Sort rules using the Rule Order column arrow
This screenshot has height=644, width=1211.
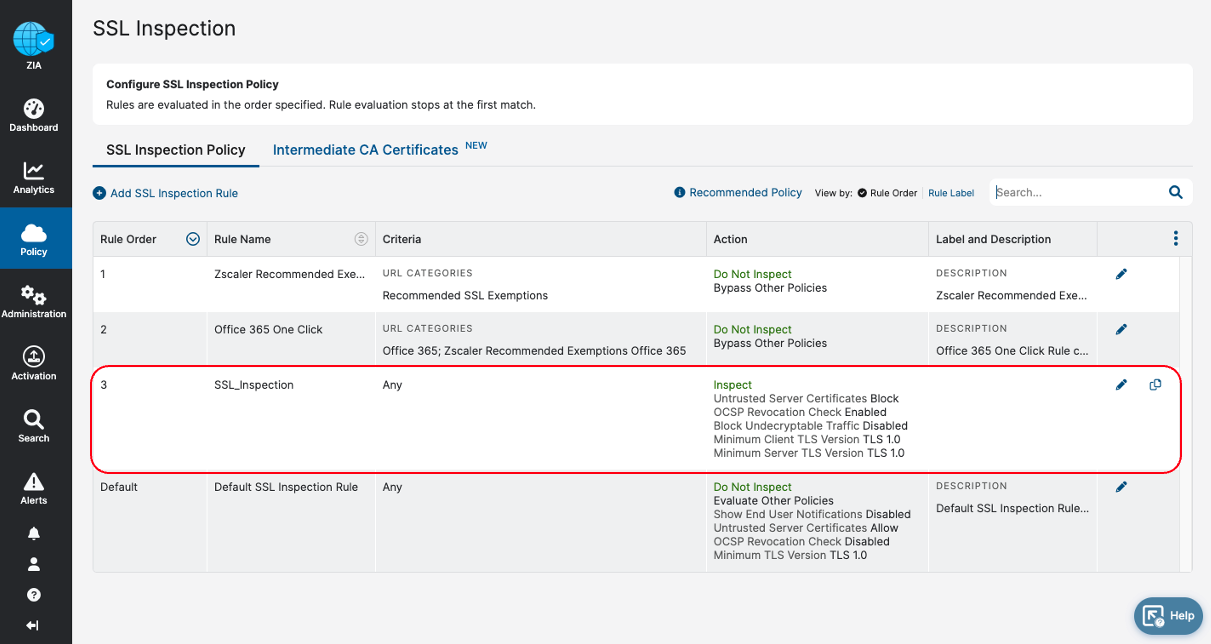click(193, 239)
